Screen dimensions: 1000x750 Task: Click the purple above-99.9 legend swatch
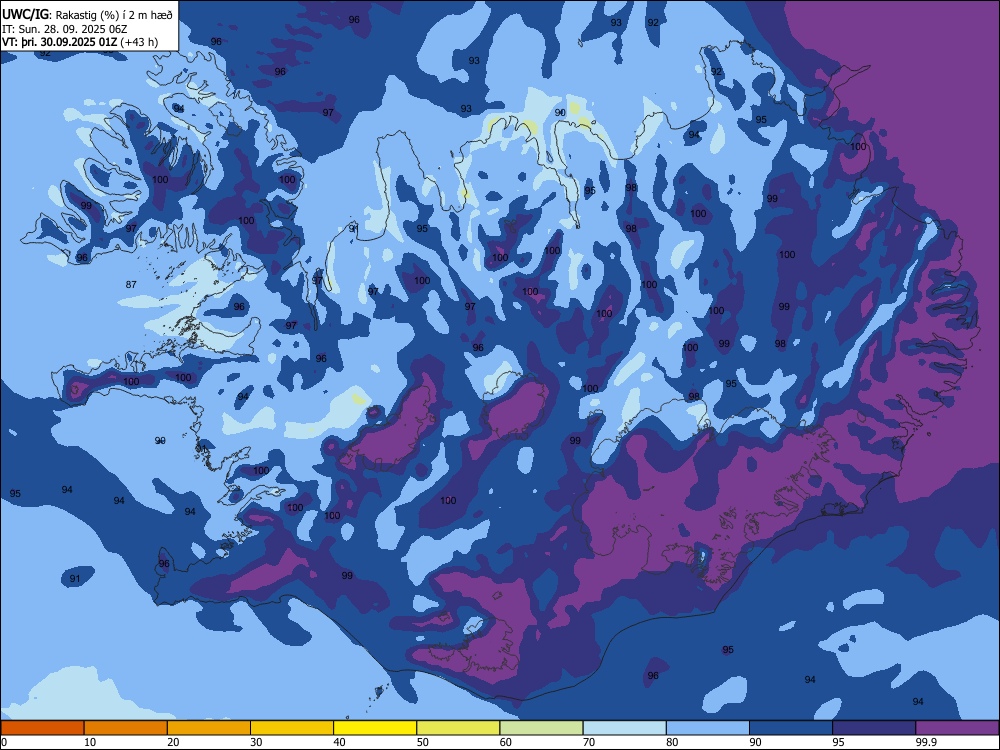(957, 728)
